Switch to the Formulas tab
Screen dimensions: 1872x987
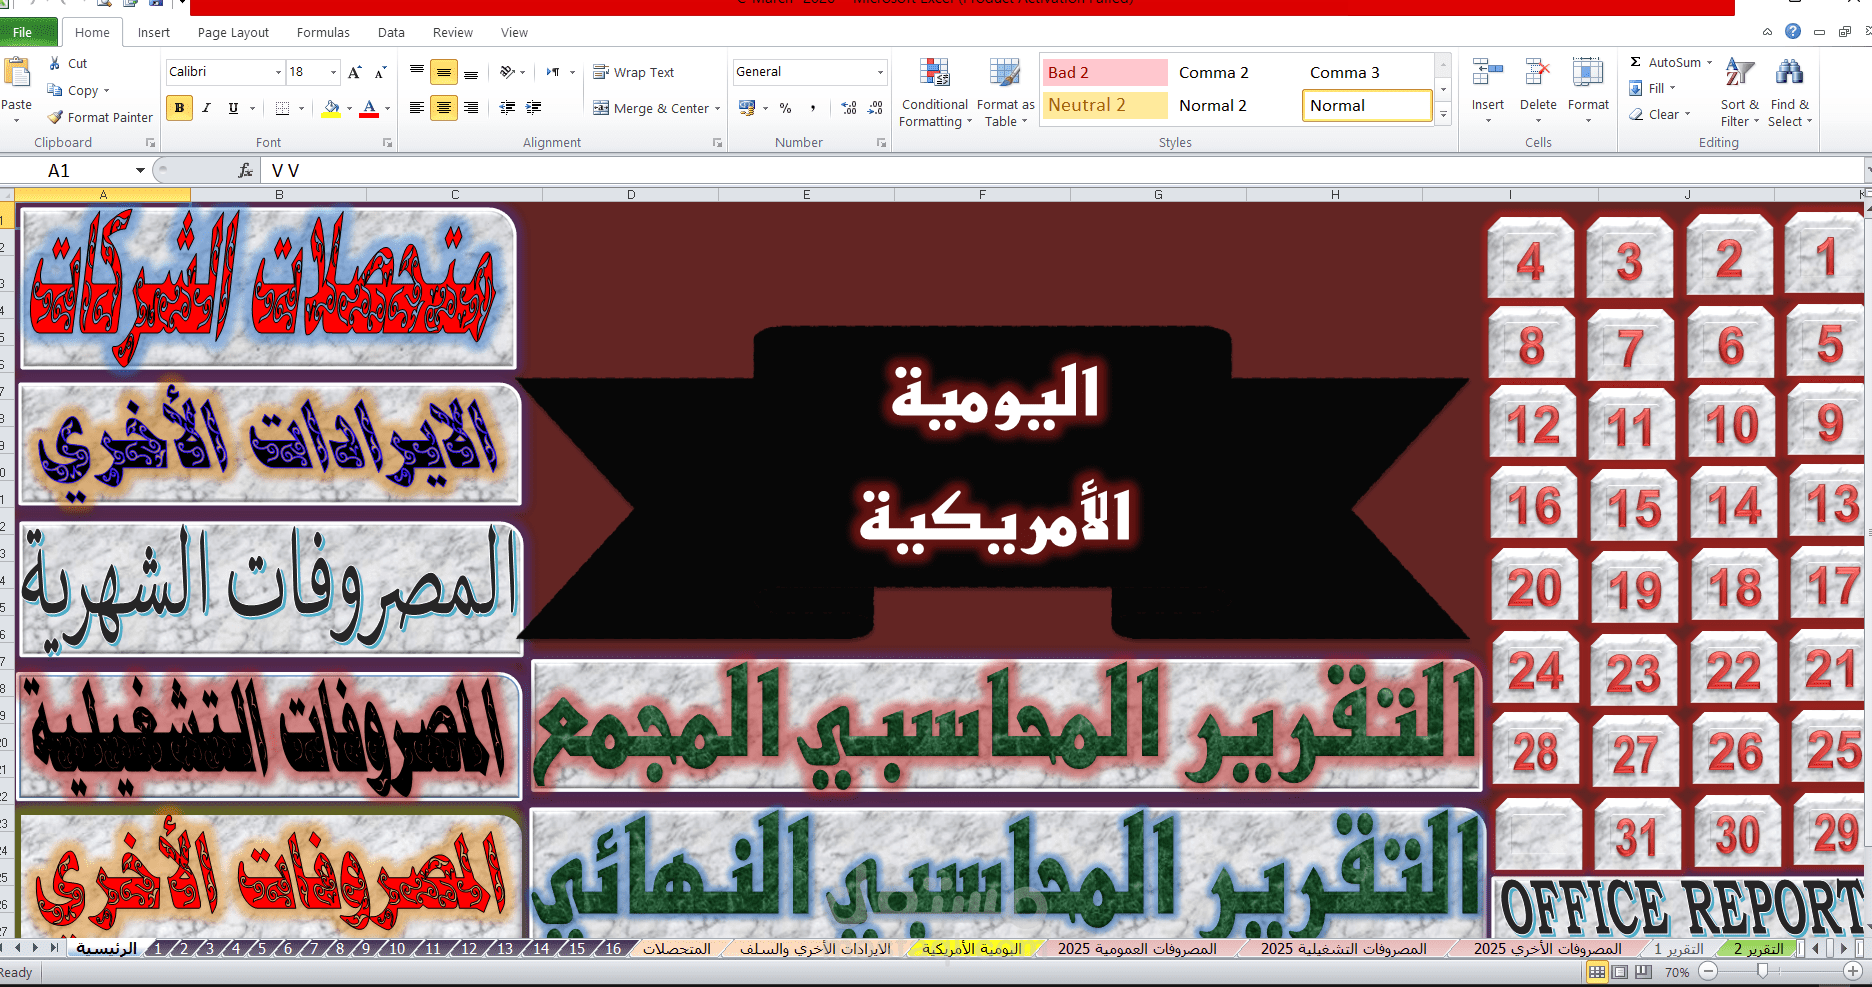(323, 32)
